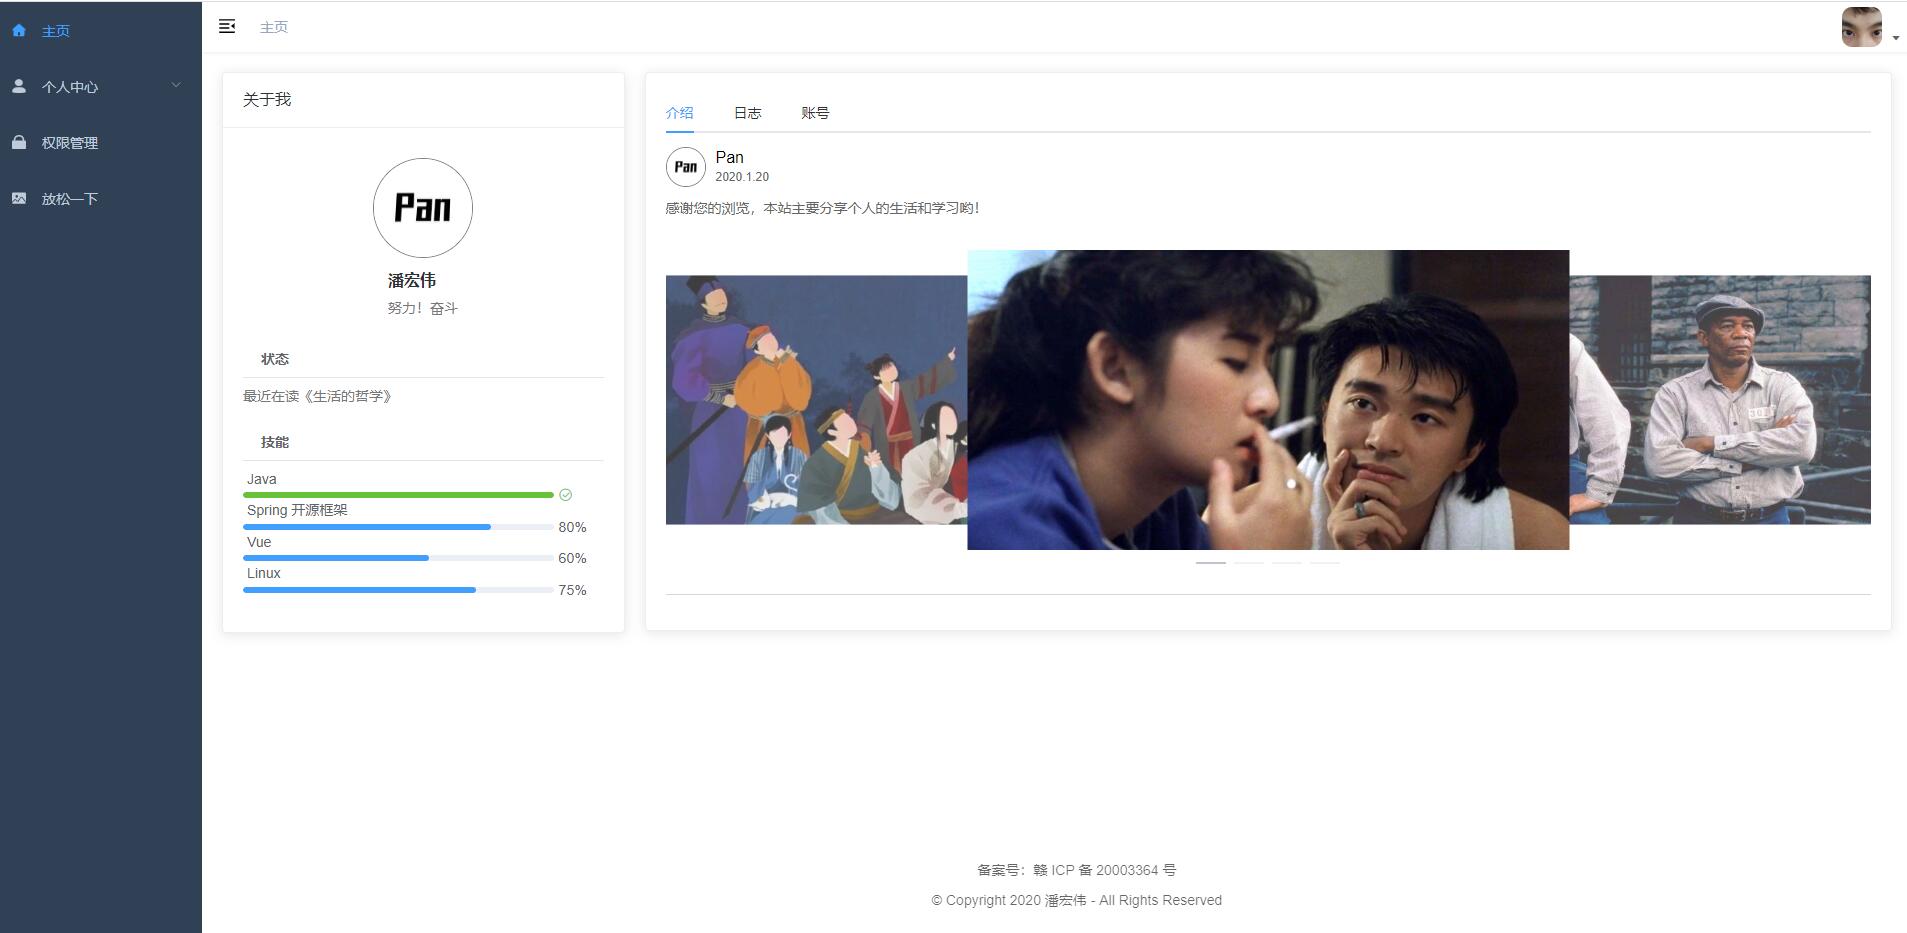Click the Java progress bar
The image size is (1907, 933).
click(x=398, y=495)
